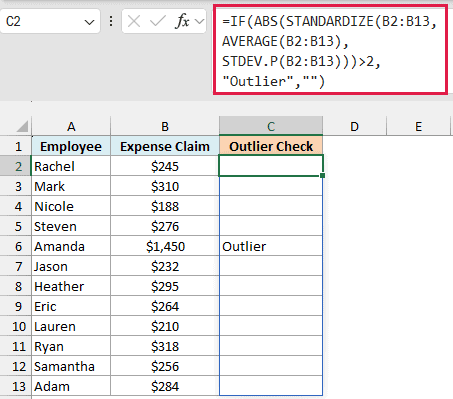
Task: Select column E header
Action: [x=419, y=126]
